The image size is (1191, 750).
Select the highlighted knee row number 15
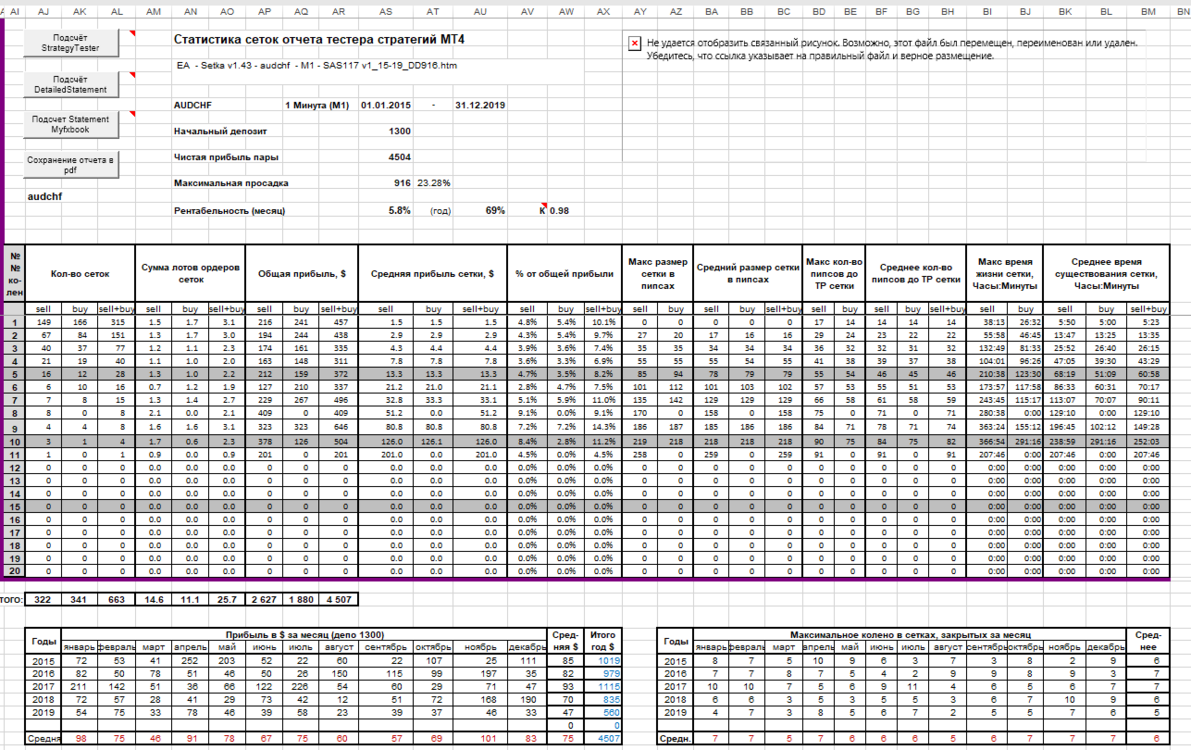coord(14,506)
